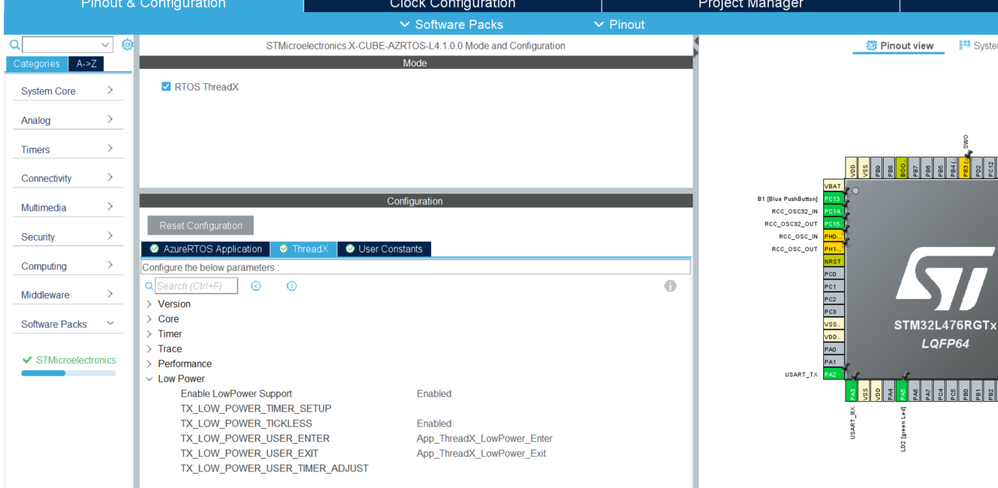Show parameter info icon
Screen dimensions: 998x488
coord(670,286)
